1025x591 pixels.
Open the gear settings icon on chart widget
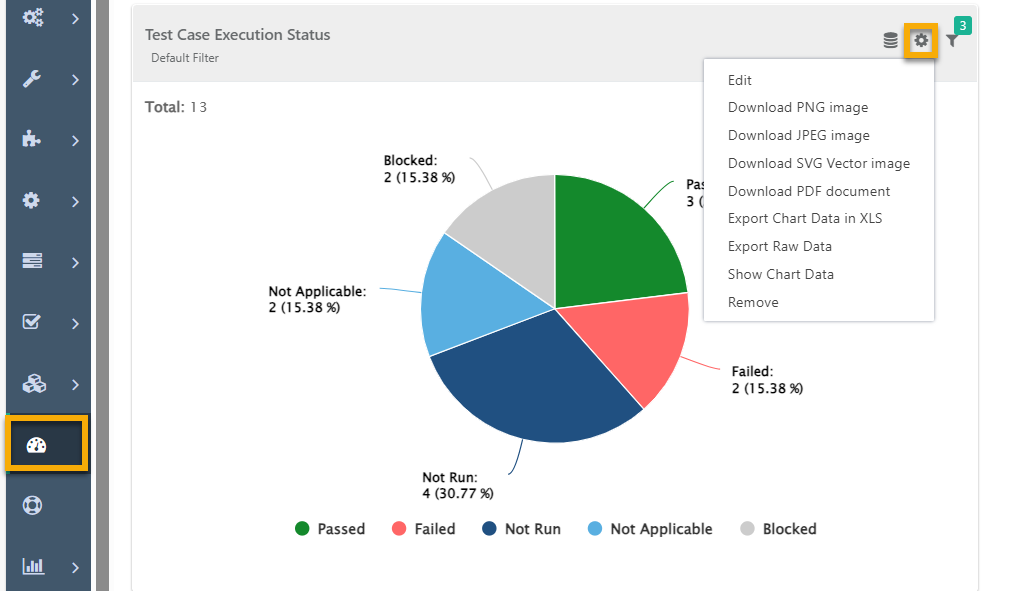920,41
